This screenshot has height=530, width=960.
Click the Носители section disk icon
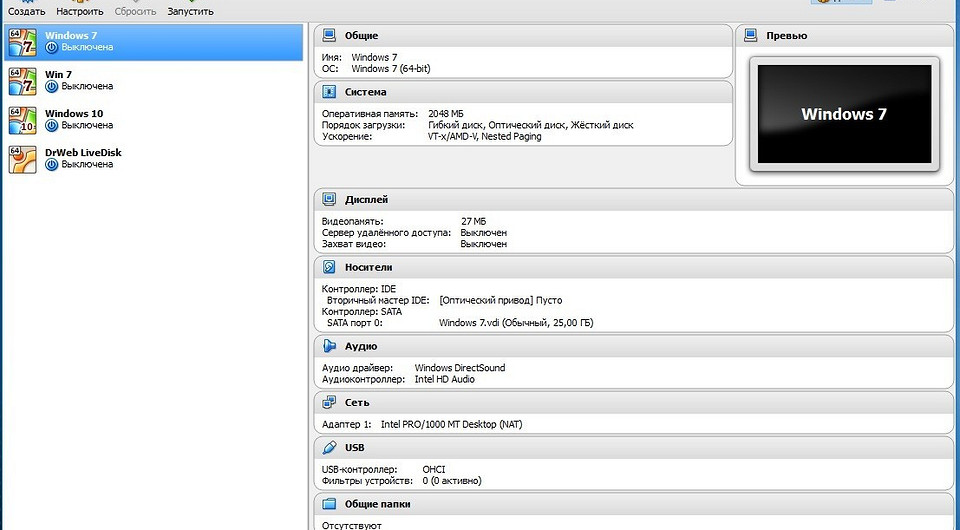point(329,267)
